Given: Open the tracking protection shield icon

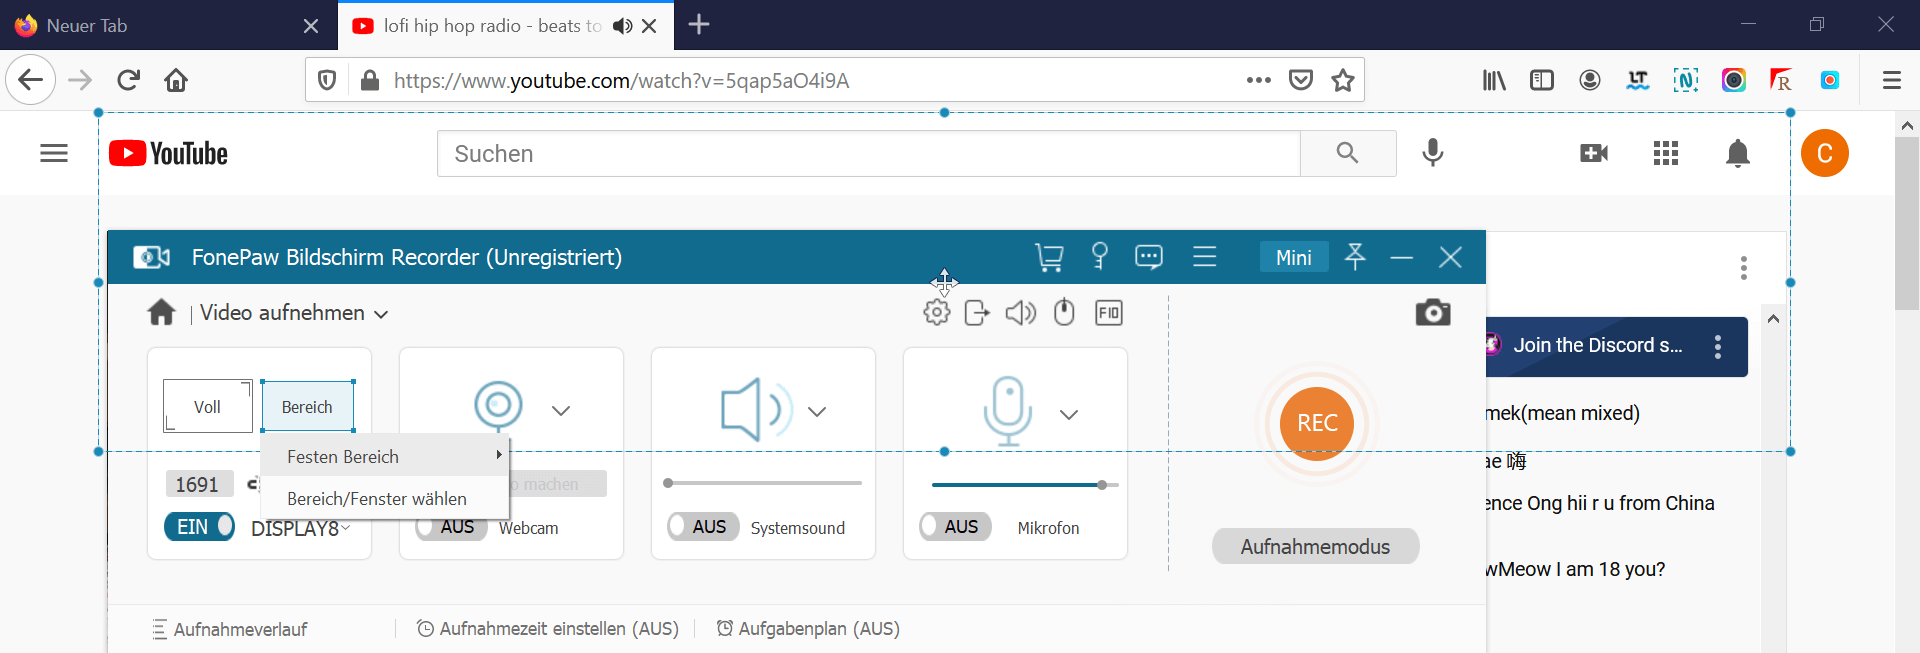Looking at the screenshot, I should pyautogui.click(x=327, y=80).
